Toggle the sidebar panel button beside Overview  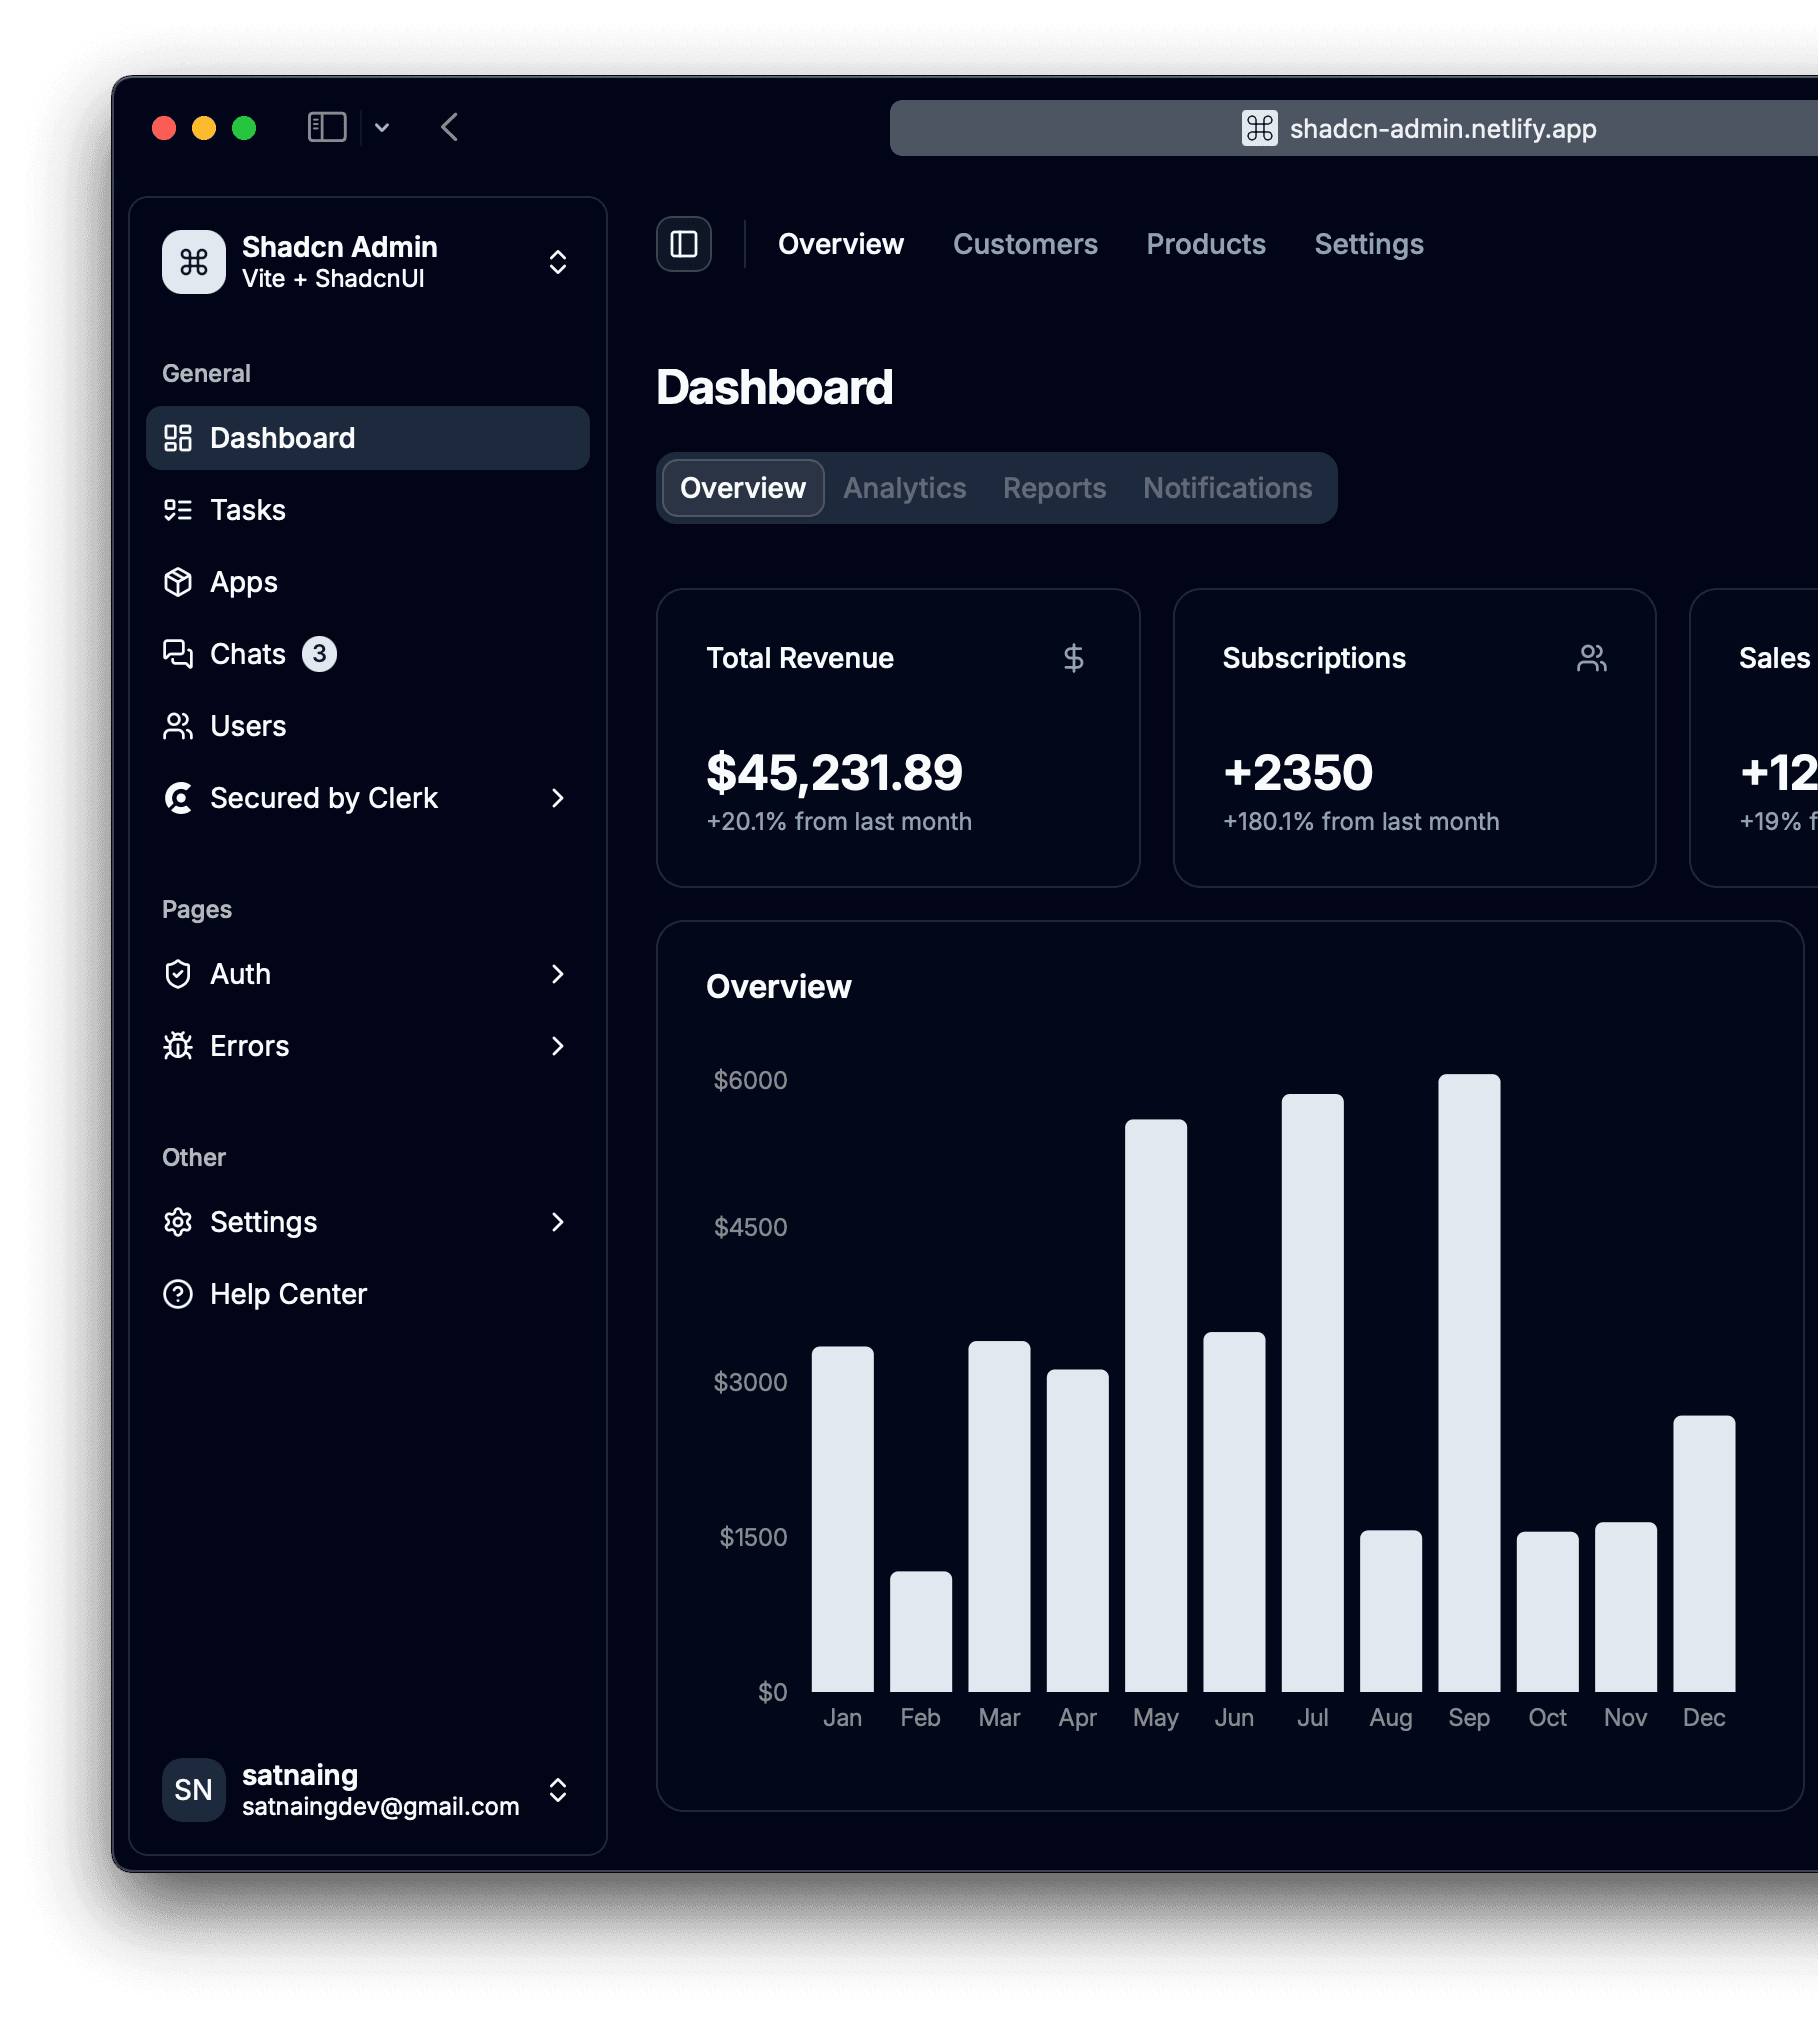[x=684, y=244]
